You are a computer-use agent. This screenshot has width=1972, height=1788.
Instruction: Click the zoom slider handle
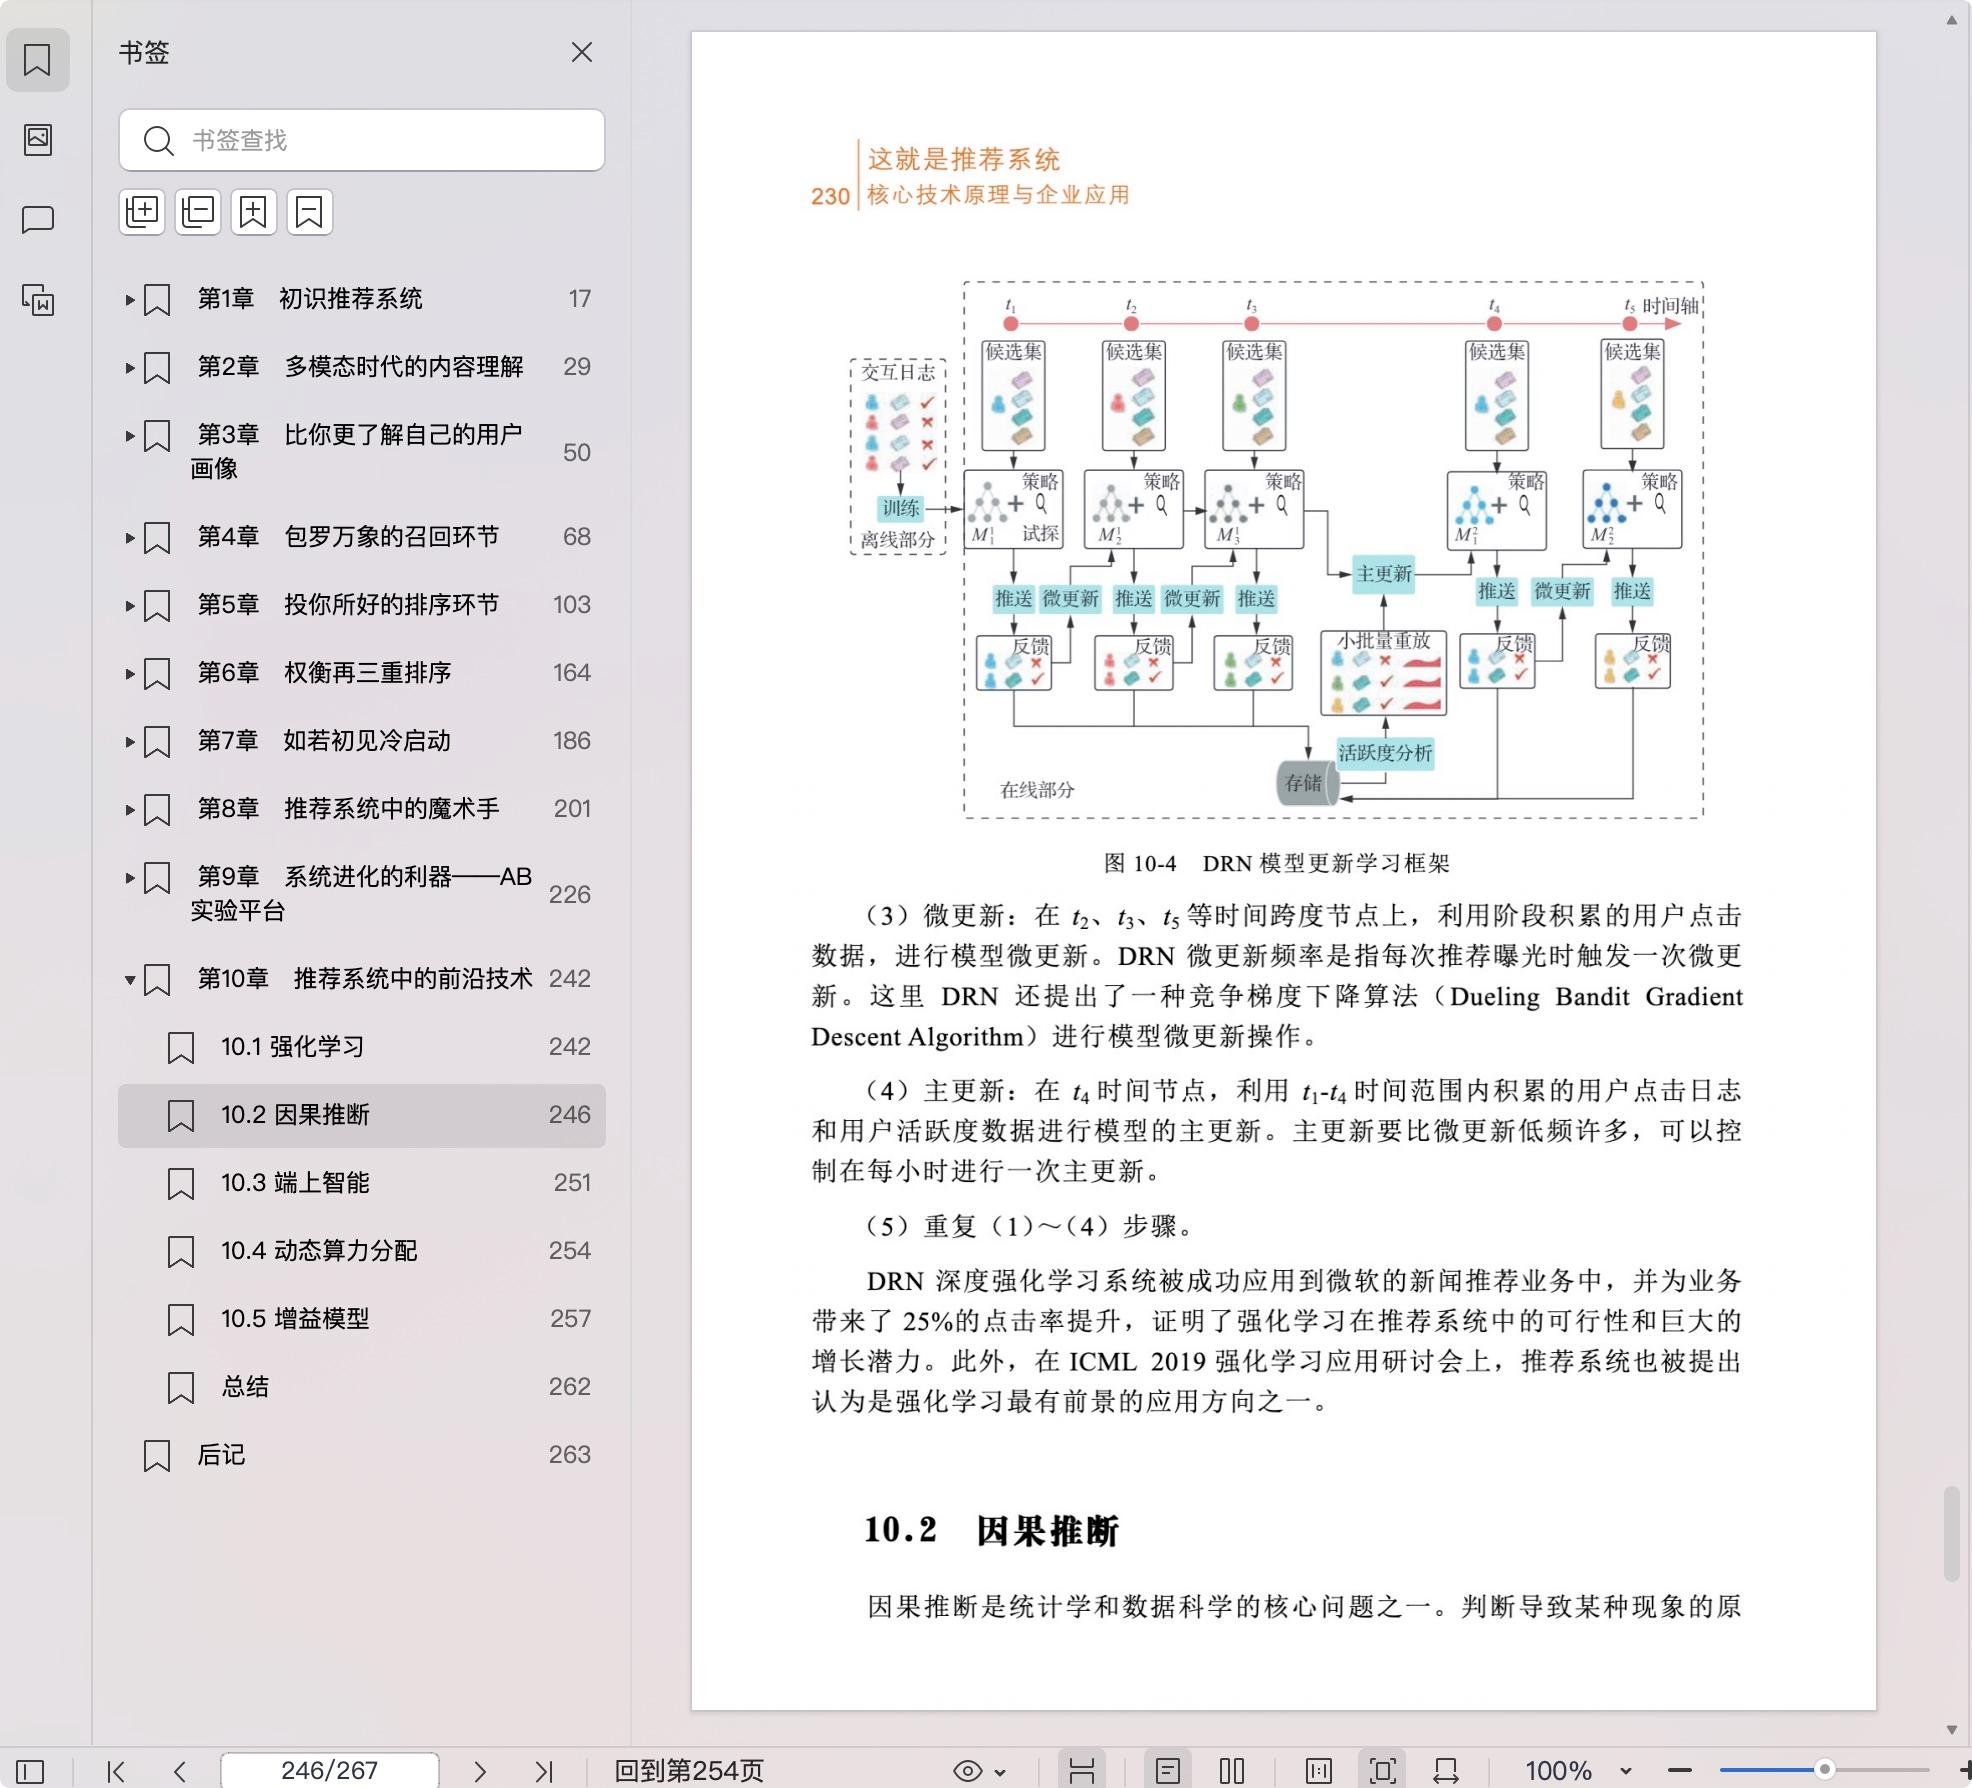[x=1824, y=1770]
